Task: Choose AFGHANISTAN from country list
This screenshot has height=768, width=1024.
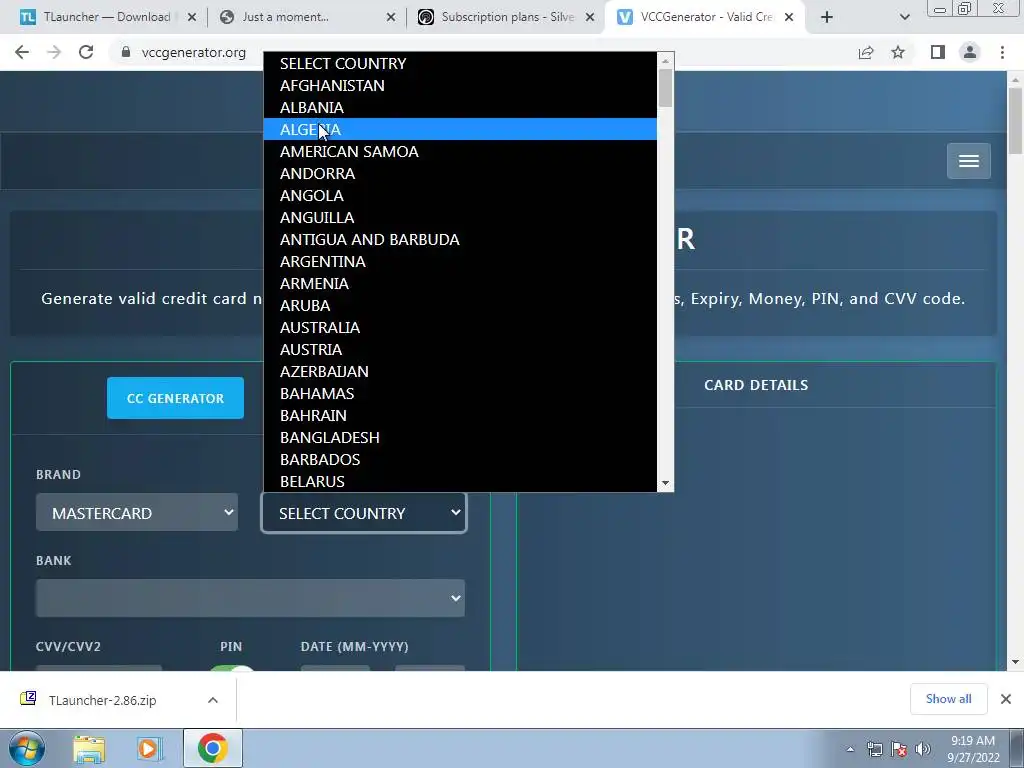Action: [x=460, y=86]
